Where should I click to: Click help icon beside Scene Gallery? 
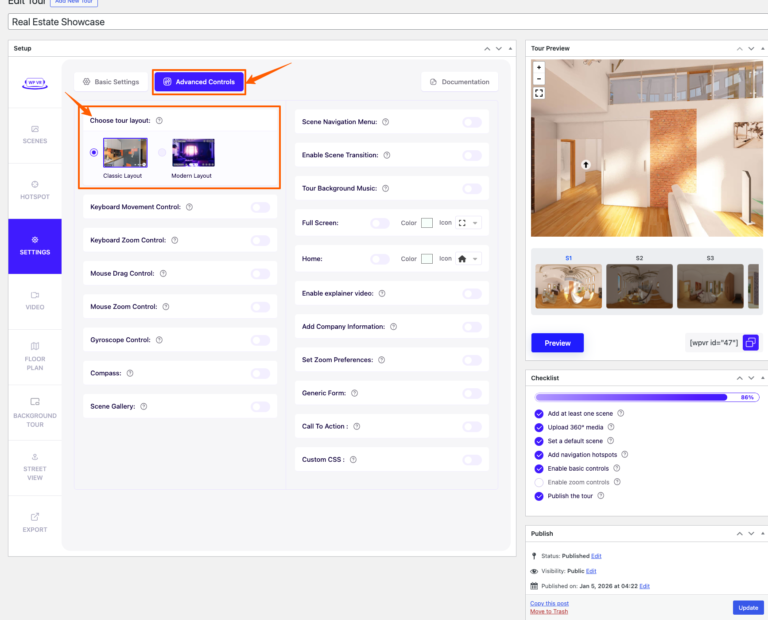(x=144, y=406)
